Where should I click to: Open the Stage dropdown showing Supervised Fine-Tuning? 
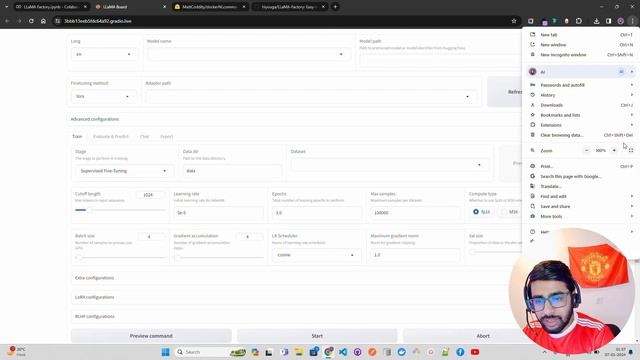[124, 171]
